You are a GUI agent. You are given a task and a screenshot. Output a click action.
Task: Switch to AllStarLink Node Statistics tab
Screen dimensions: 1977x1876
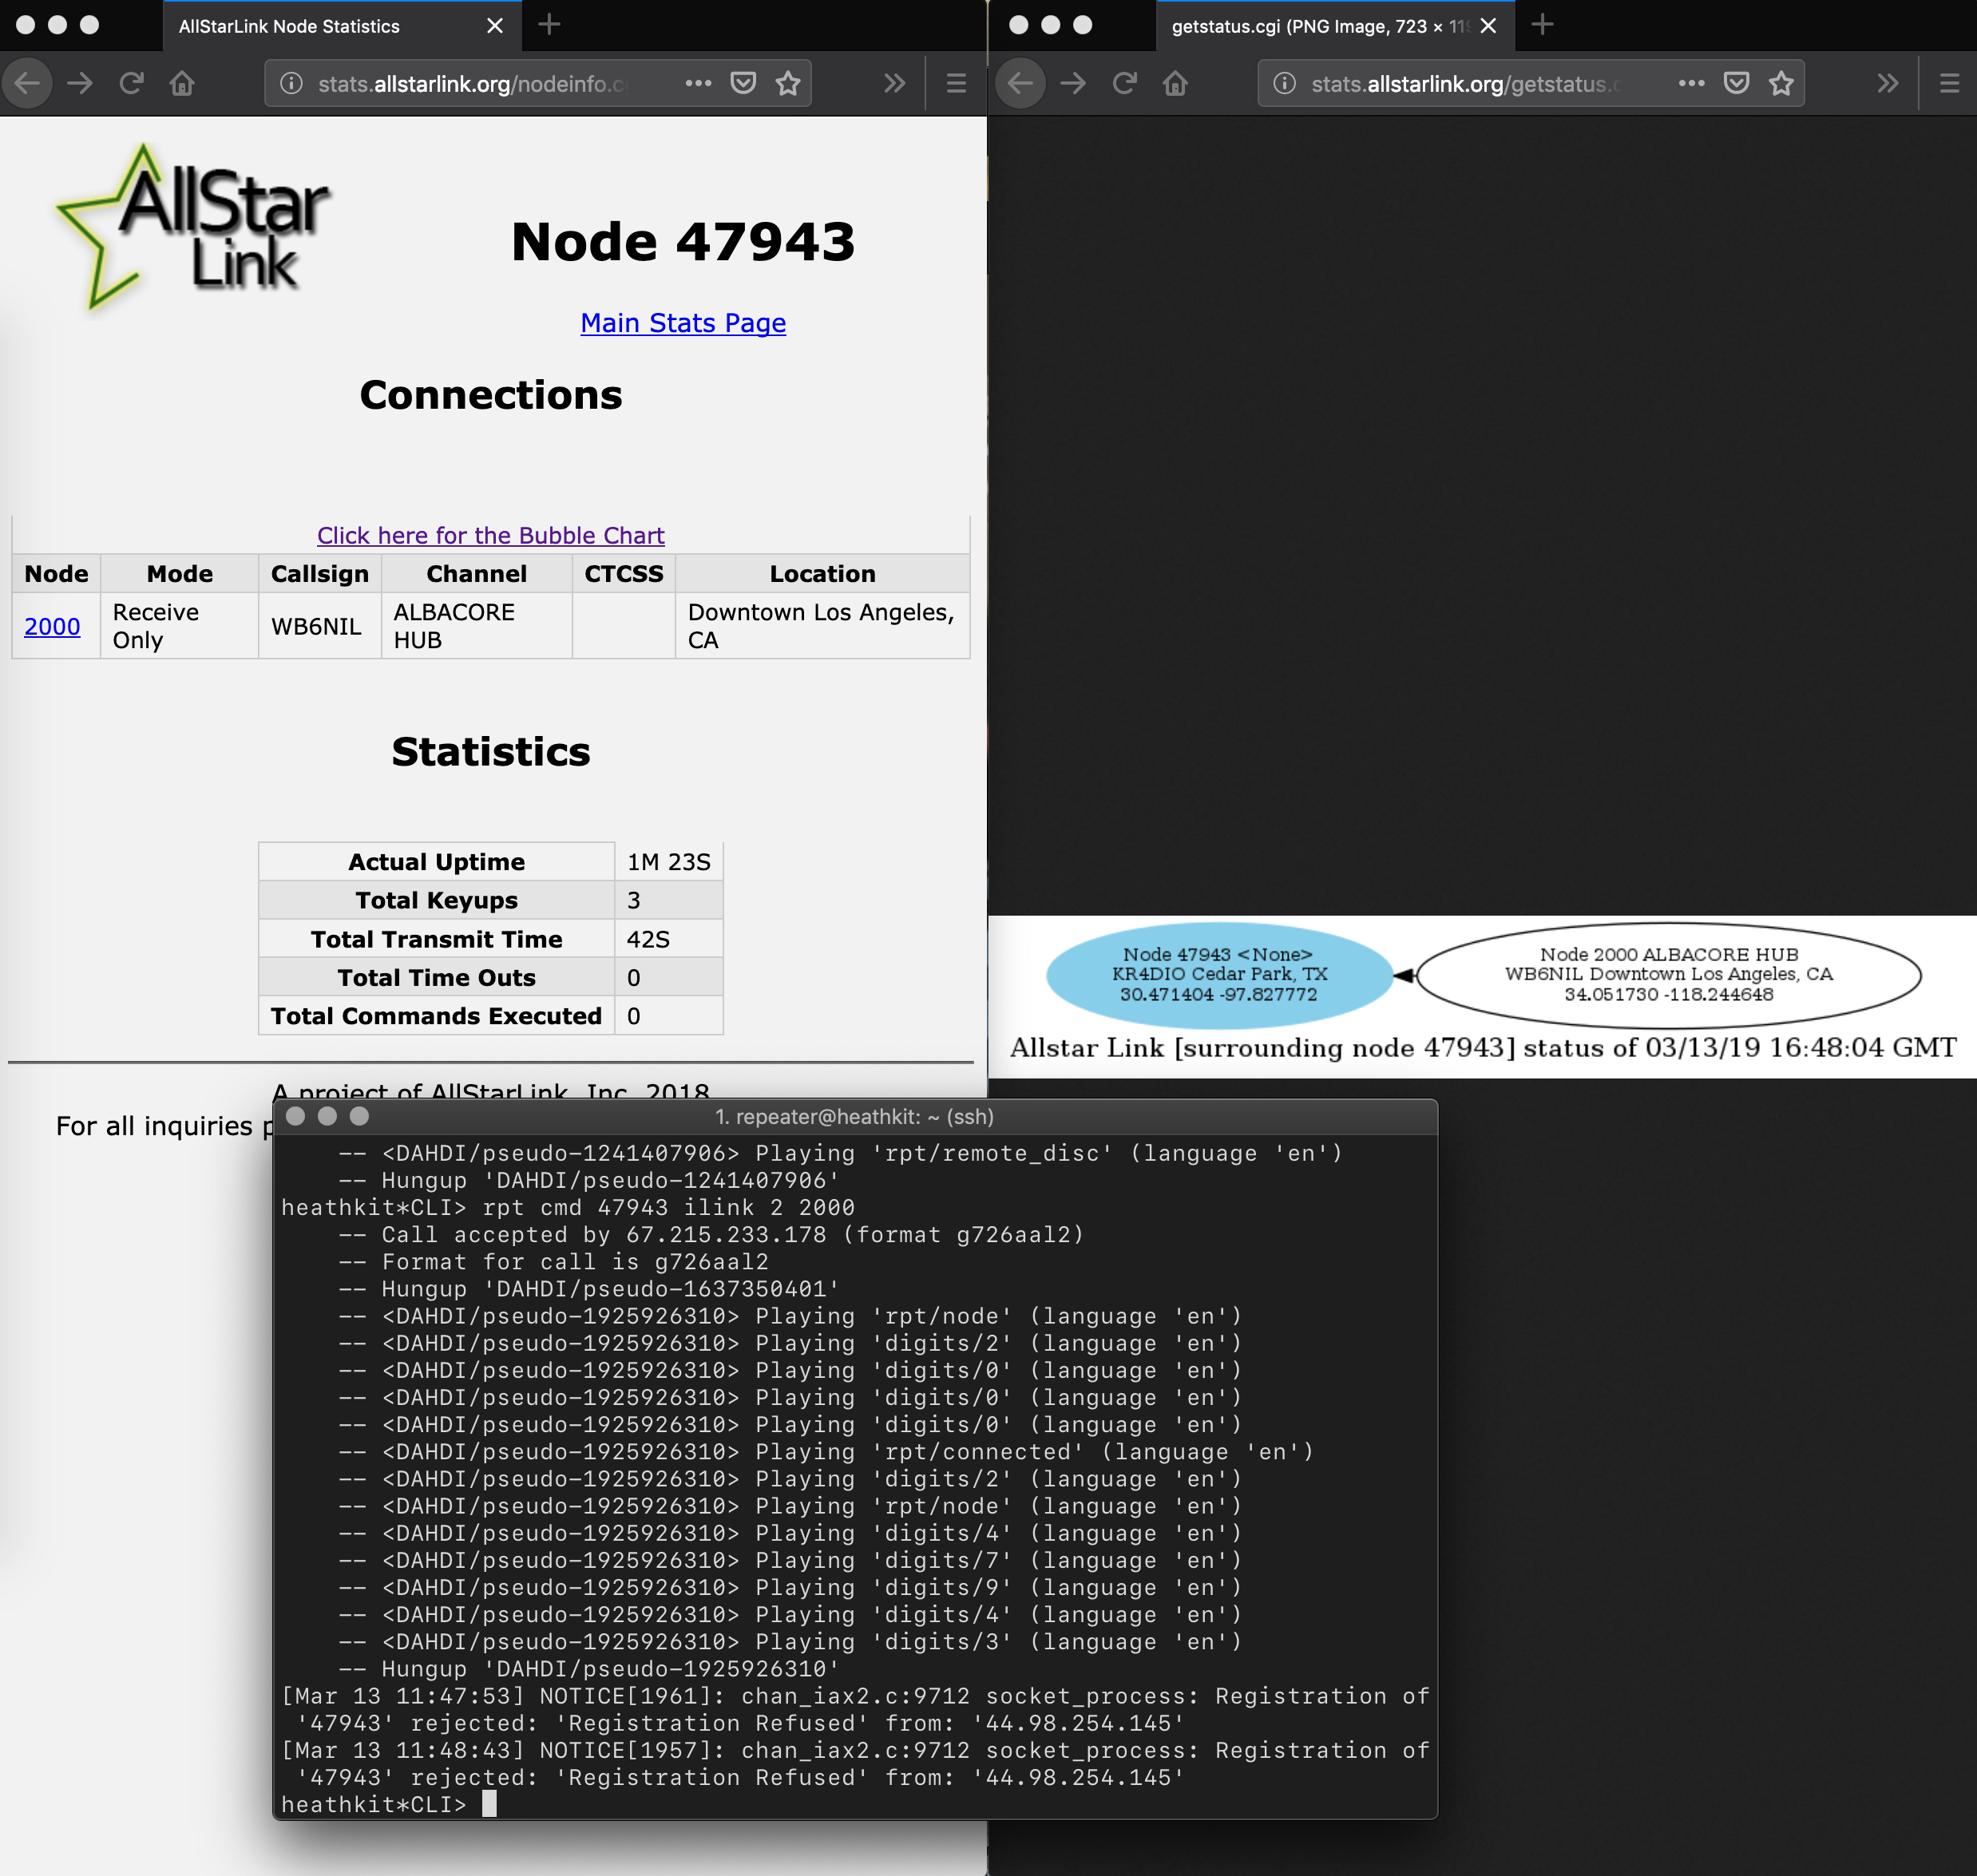coord(290,27)
